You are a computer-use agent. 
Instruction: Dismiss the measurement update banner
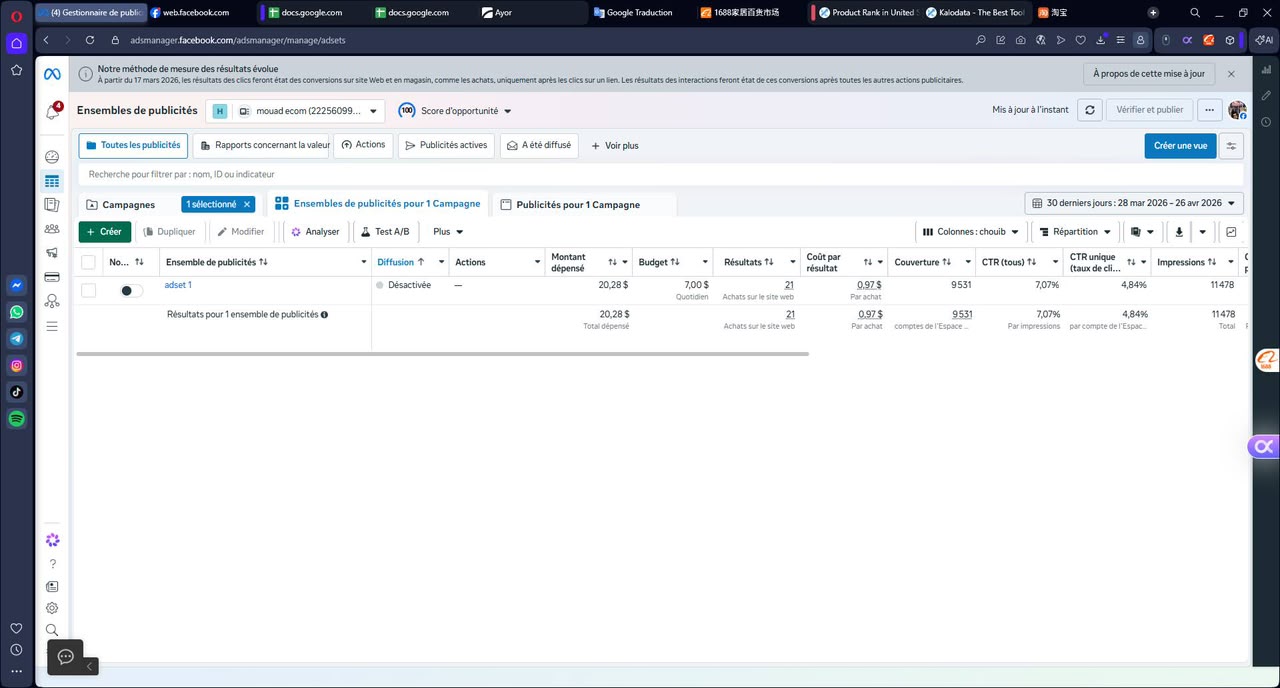click(1231, 74)
